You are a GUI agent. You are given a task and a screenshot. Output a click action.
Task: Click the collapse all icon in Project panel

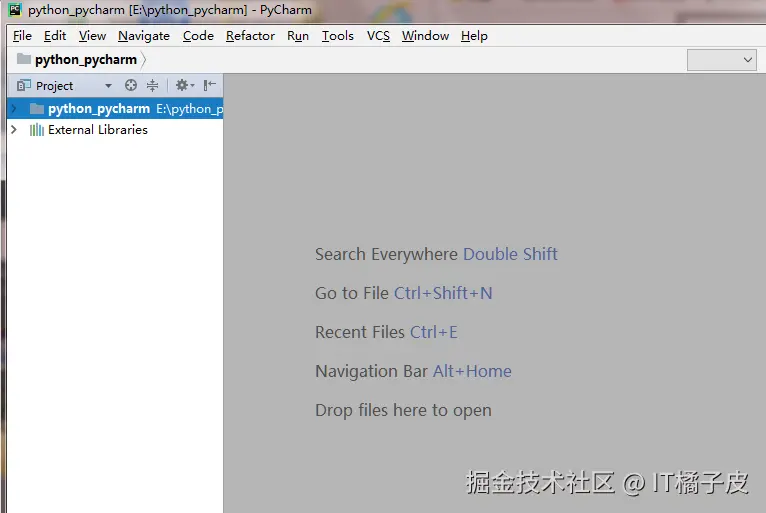click(x=152, y=86)
